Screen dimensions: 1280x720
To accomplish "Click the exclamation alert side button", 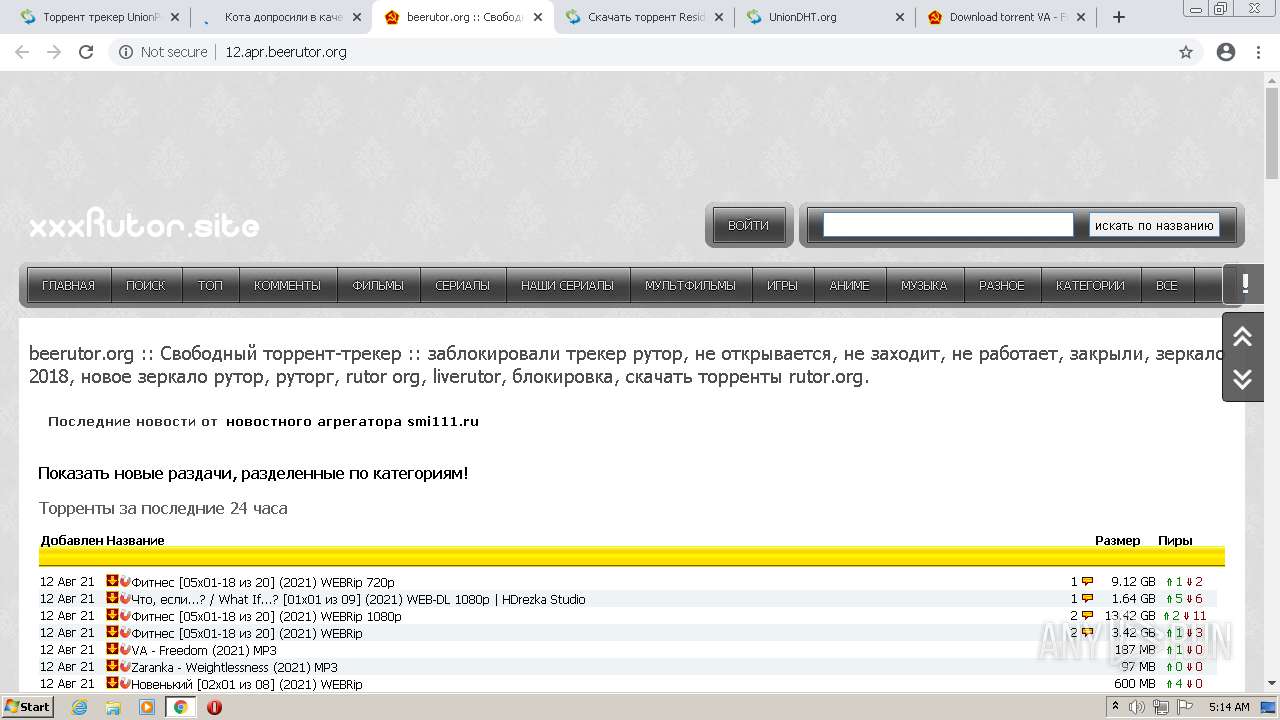I will (x=1244, y=284).
